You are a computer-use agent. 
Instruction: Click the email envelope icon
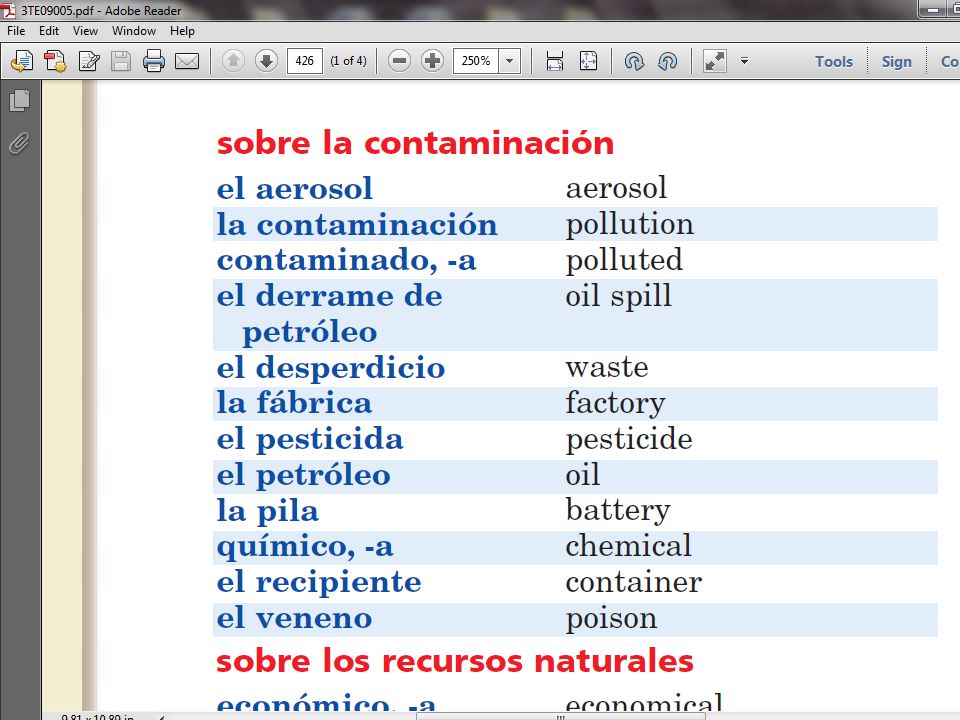pos(187,61)
